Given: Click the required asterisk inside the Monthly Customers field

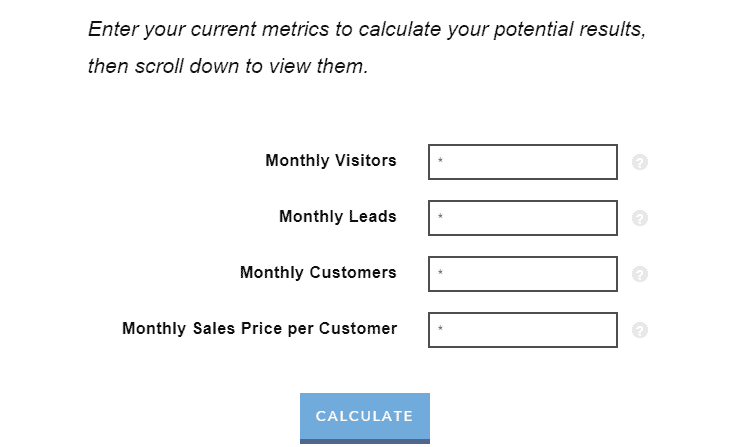Looking at the screenshot, I should (440, 274).
